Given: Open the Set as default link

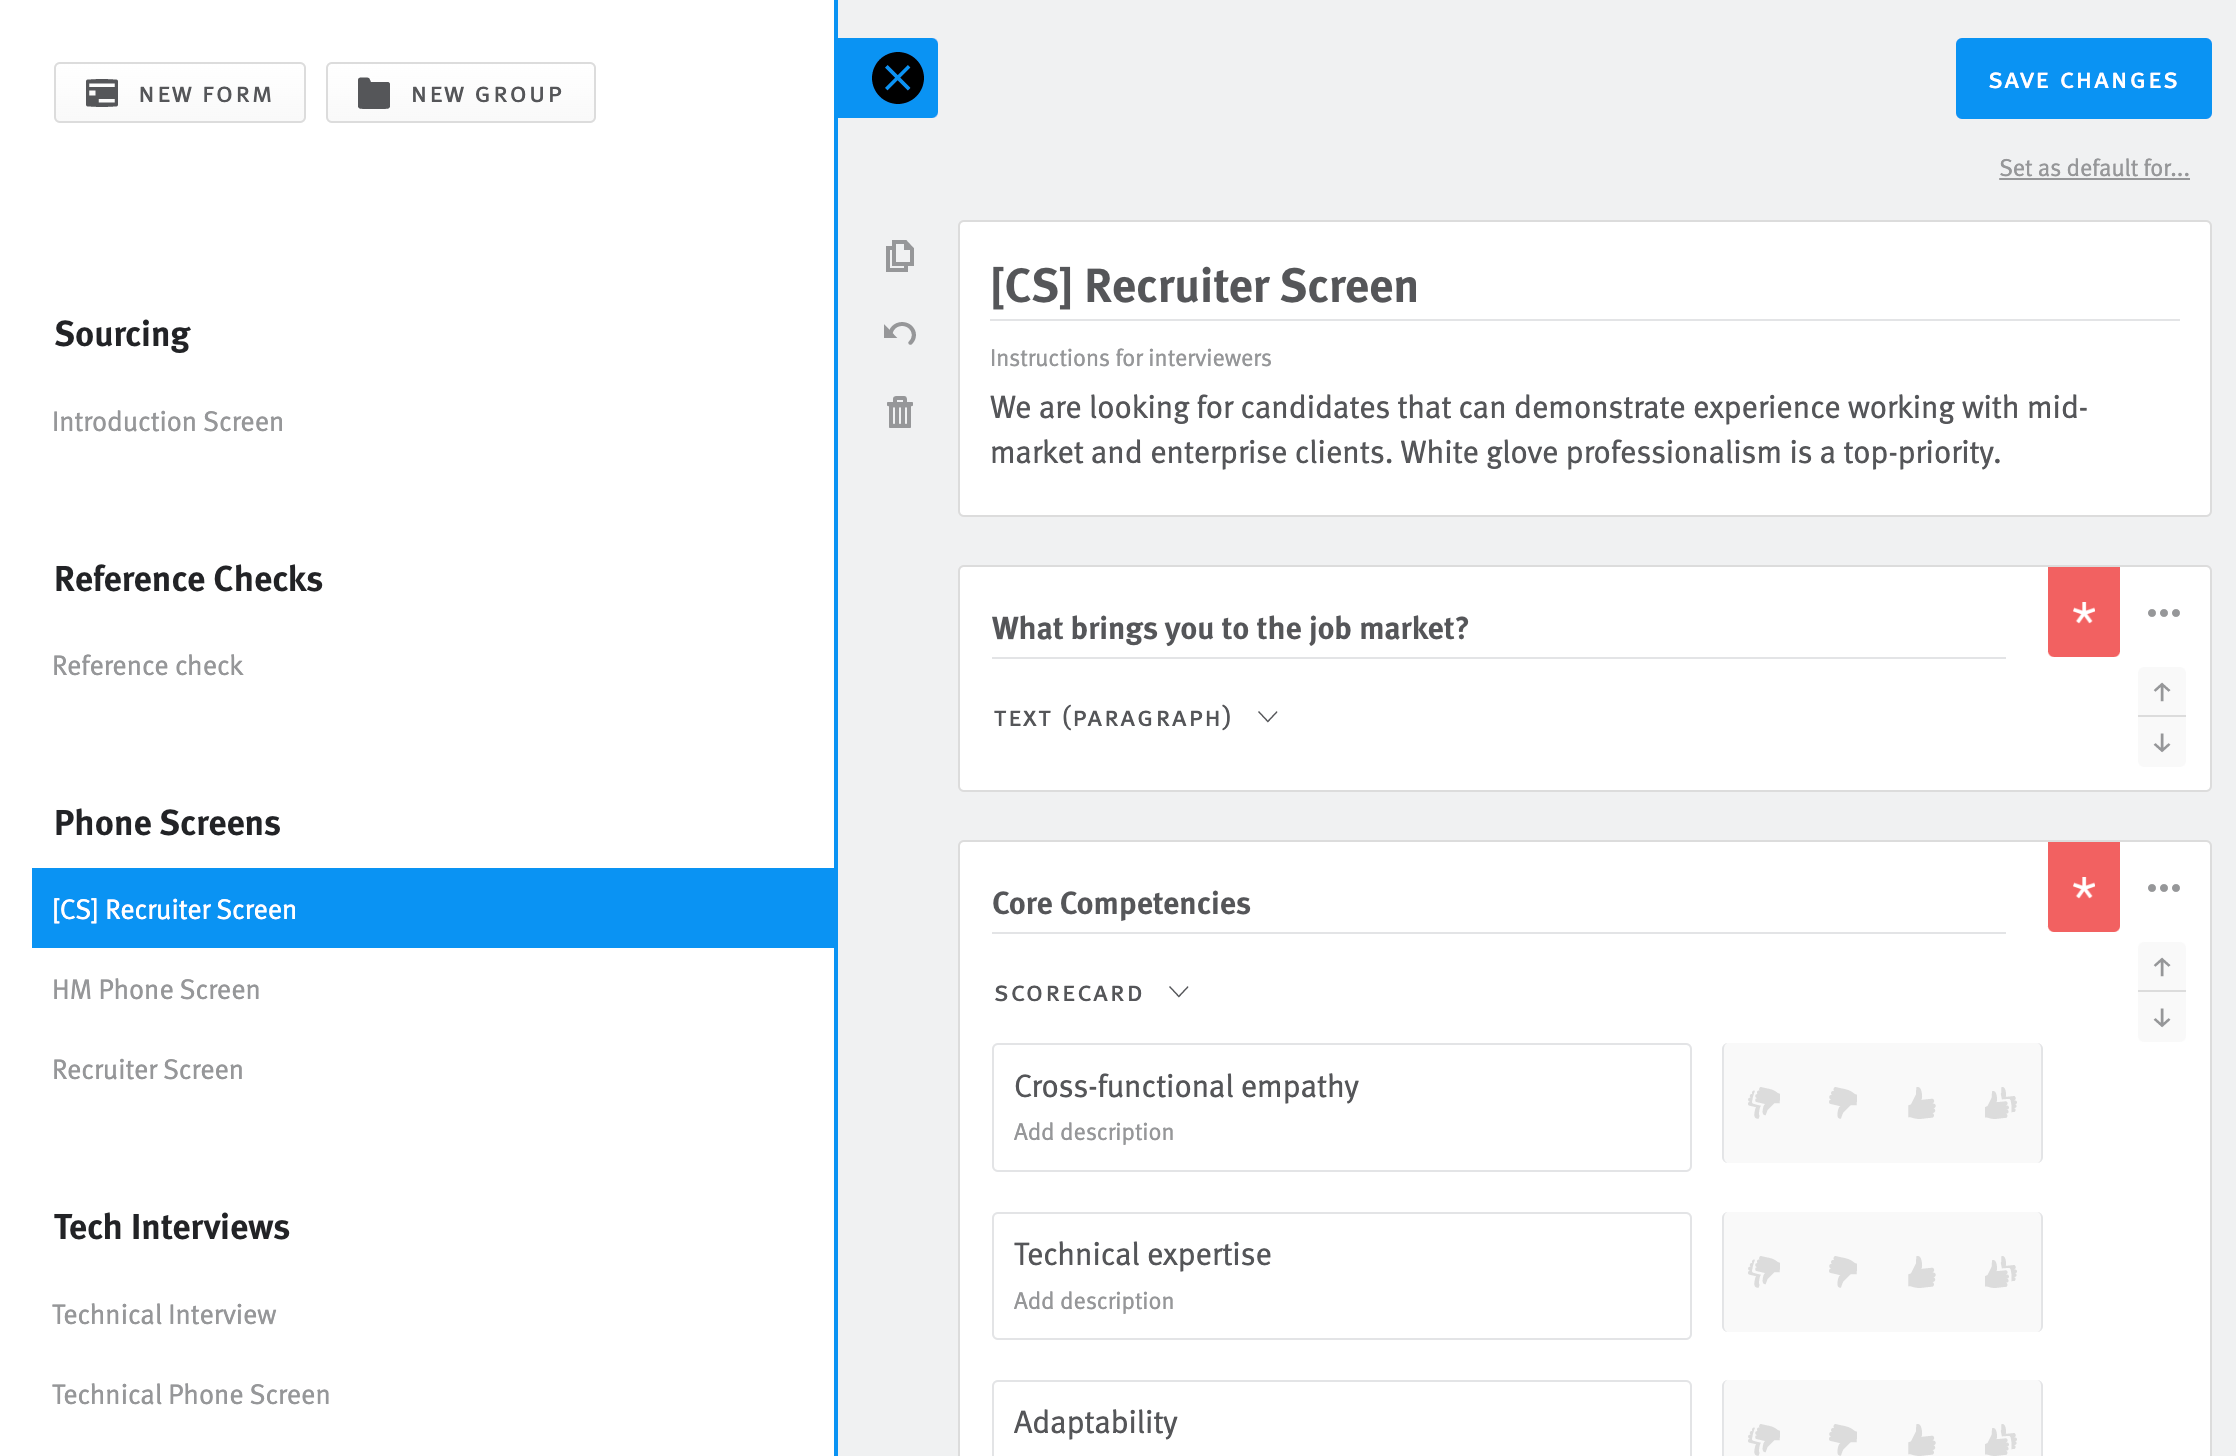Looking at the screenshot, I should click(x=2094, y=167).
